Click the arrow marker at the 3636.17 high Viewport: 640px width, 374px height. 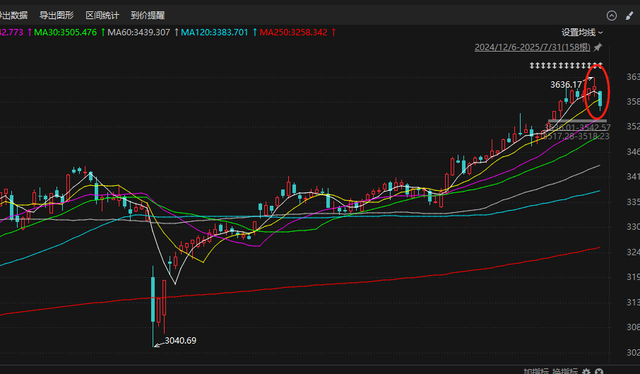point(591,79)
